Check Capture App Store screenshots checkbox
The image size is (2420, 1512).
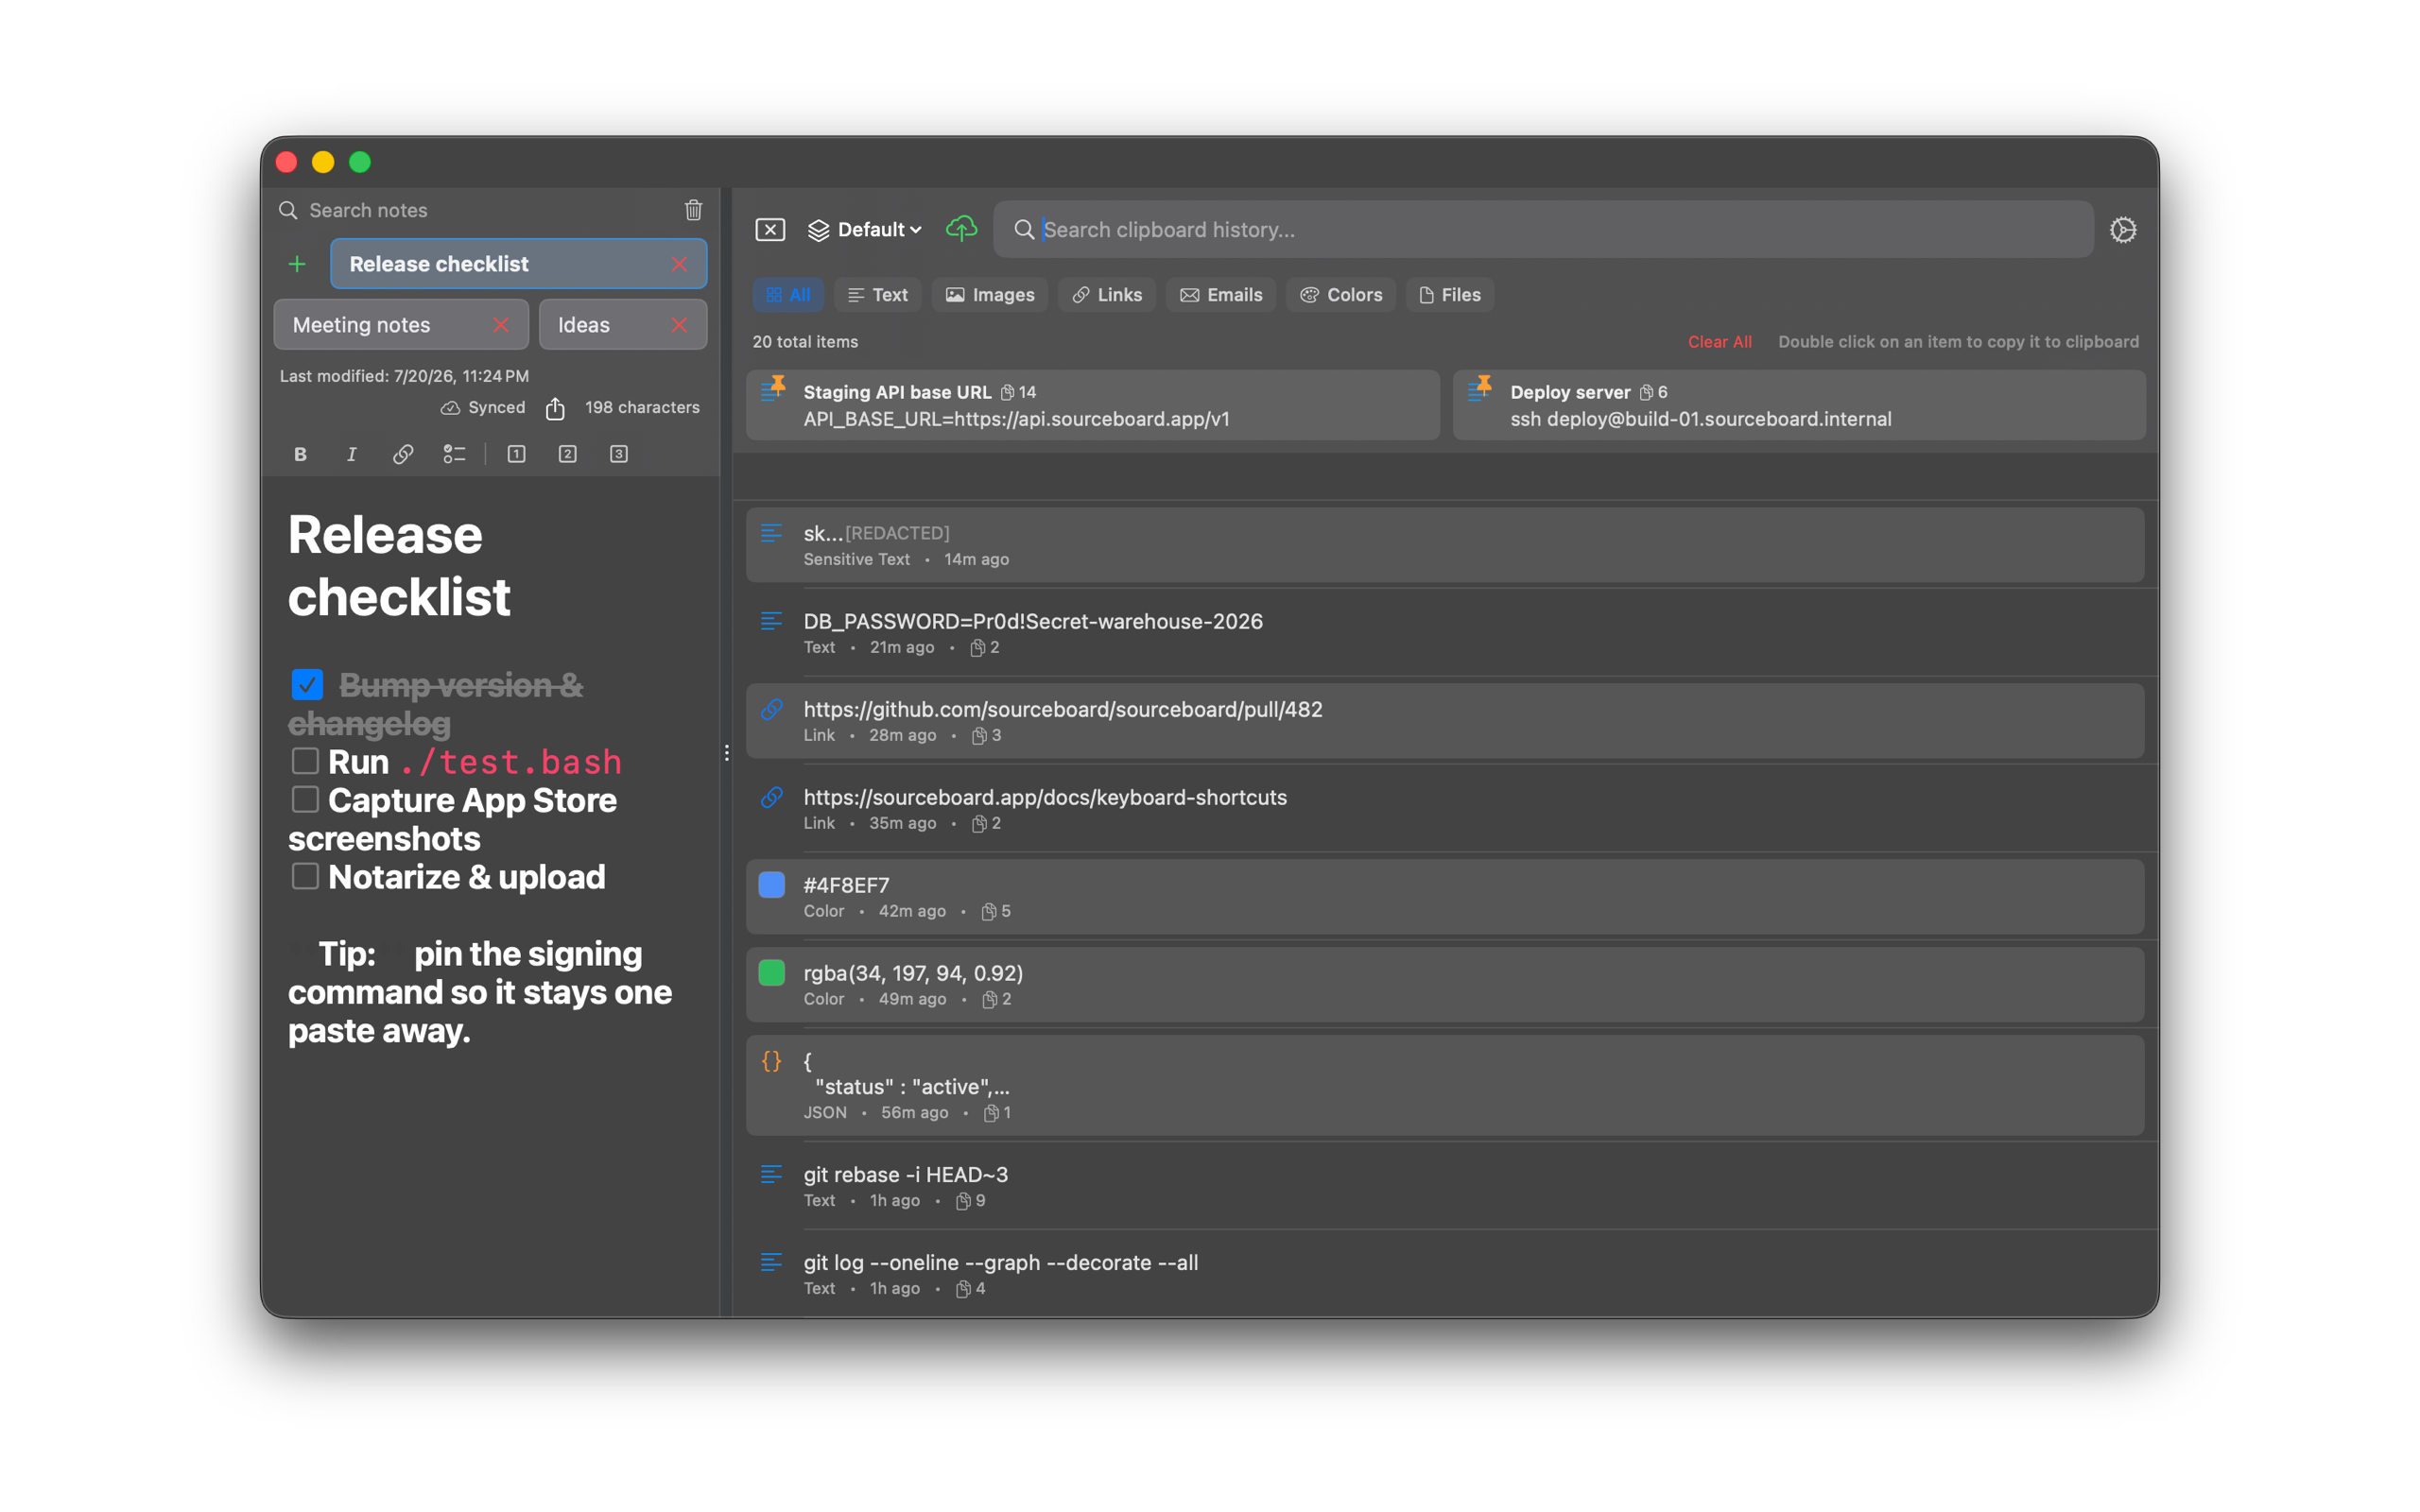click(305, 799)
